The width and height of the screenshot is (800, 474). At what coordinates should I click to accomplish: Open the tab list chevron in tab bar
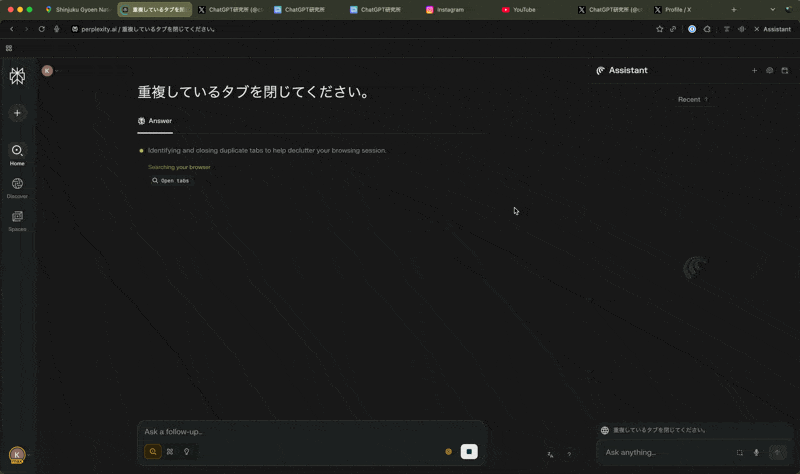coord(772,9)
